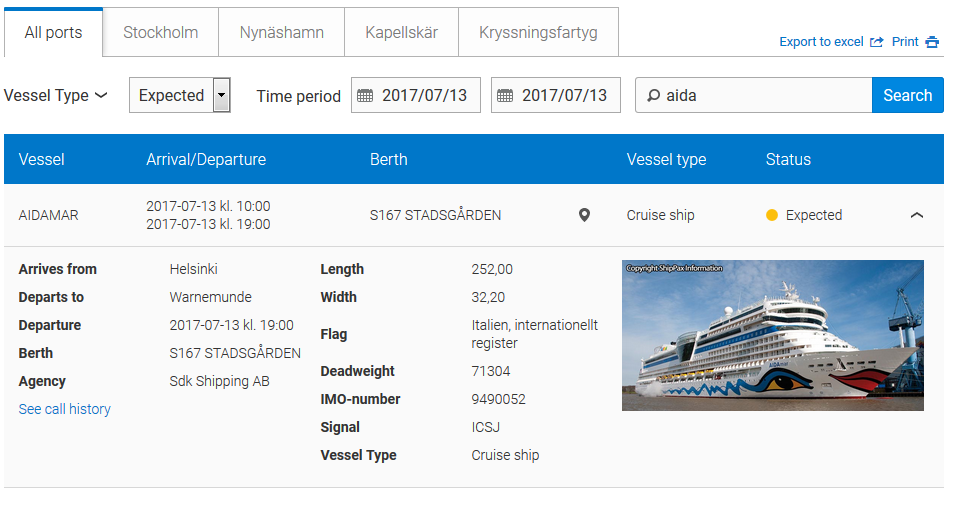
Task: Click the Export to excel link
Action: pyautogui.click(x=821, y=42)
